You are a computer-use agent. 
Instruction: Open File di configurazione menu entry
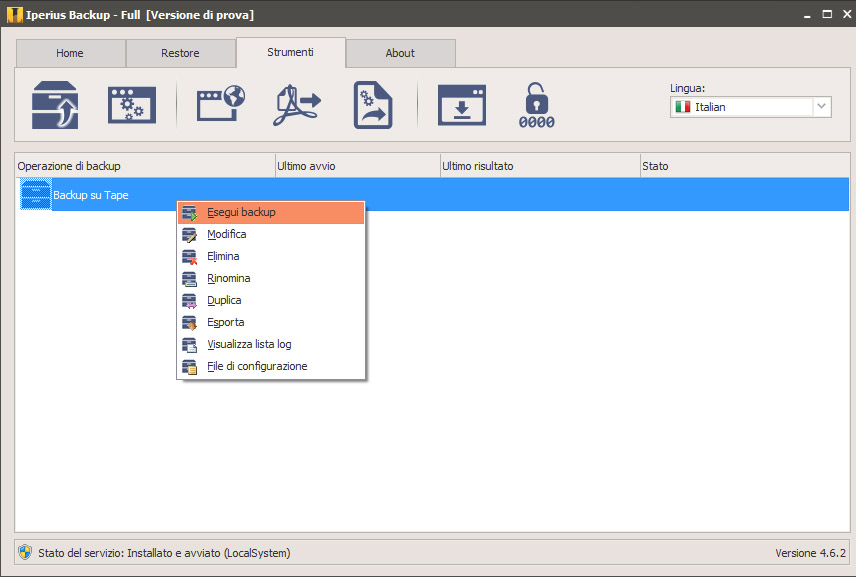click(x=271, y=366)
